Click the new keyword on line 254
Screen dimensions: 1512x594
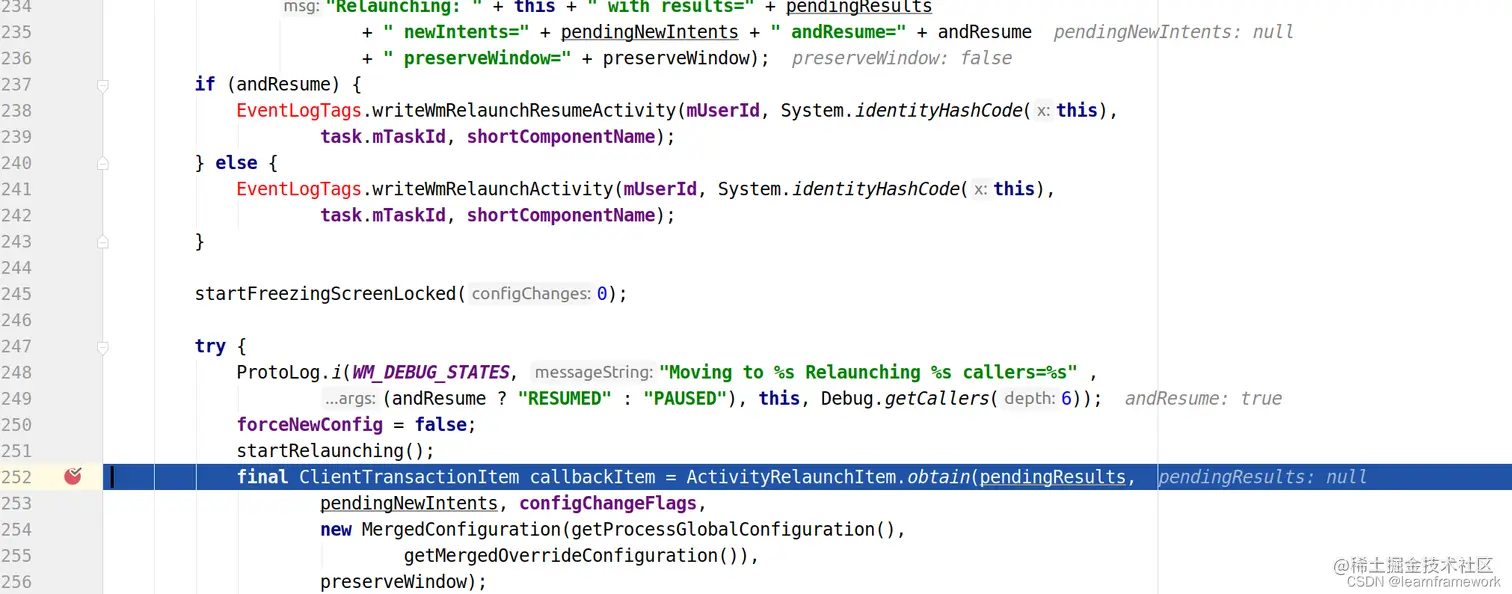336,529
